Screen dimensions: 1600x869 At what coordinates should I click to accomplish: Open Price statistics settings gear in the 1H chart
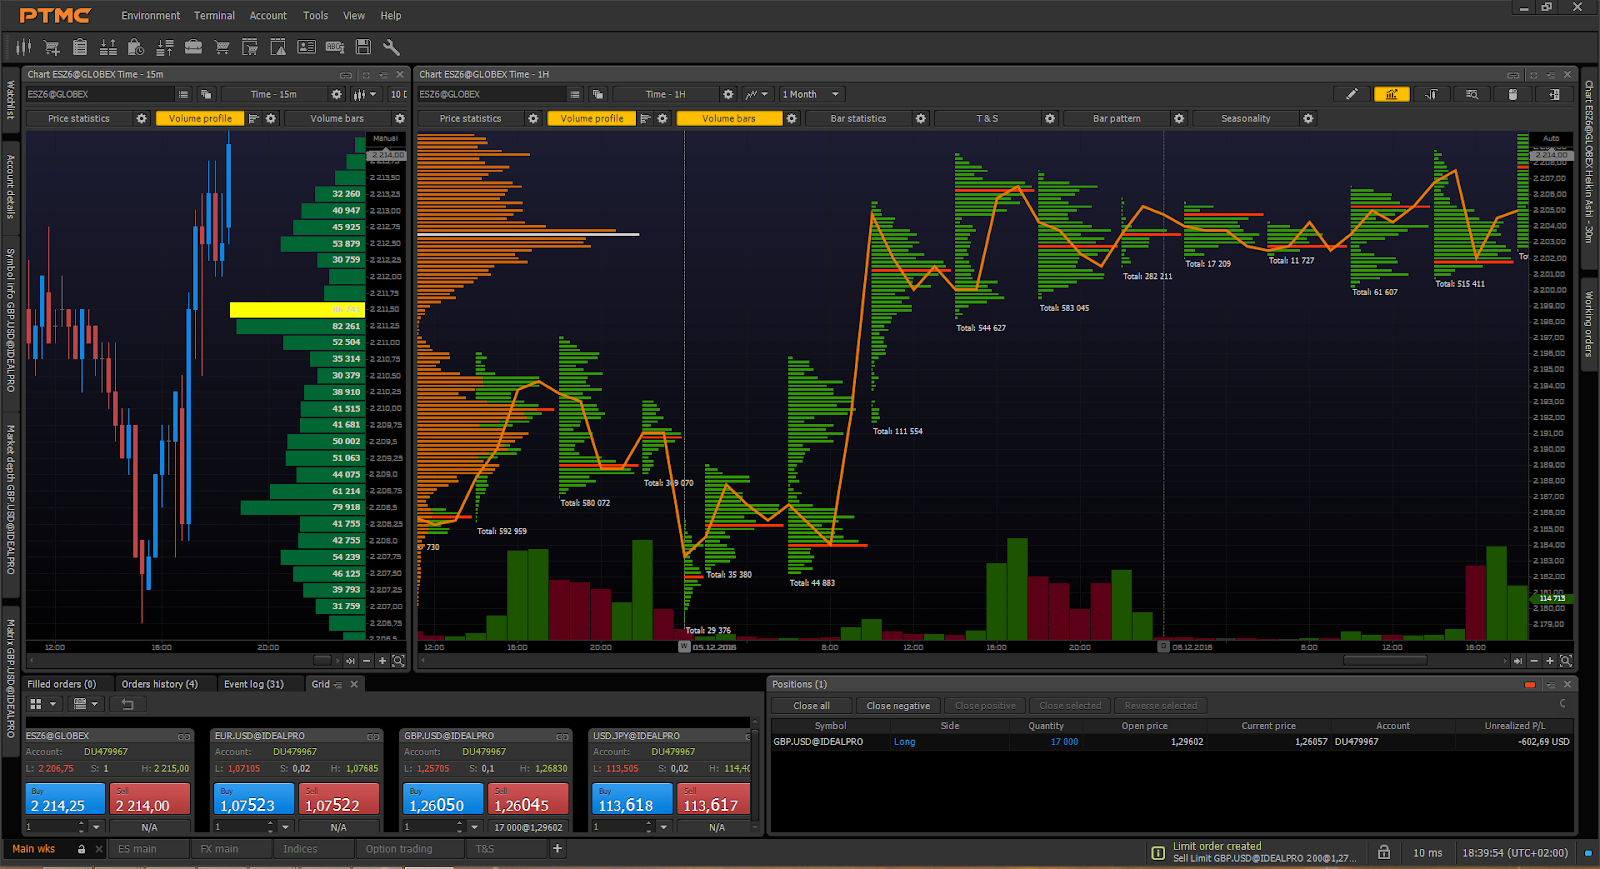tap(533, 118)
